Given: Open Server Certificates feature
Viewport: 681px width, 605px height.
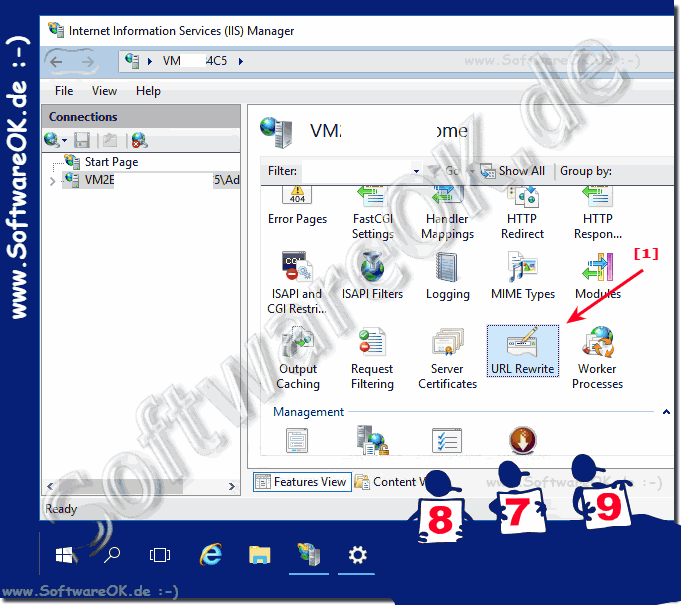Looking at the screenshot, I should 447,358.
